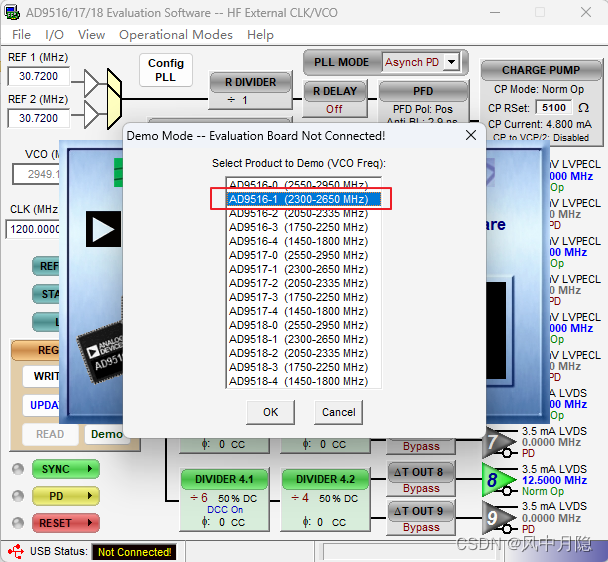The width and height of the screenshot is (608, 562).
Task: Open the Operational Modes menu
Action: click(176, 35)
